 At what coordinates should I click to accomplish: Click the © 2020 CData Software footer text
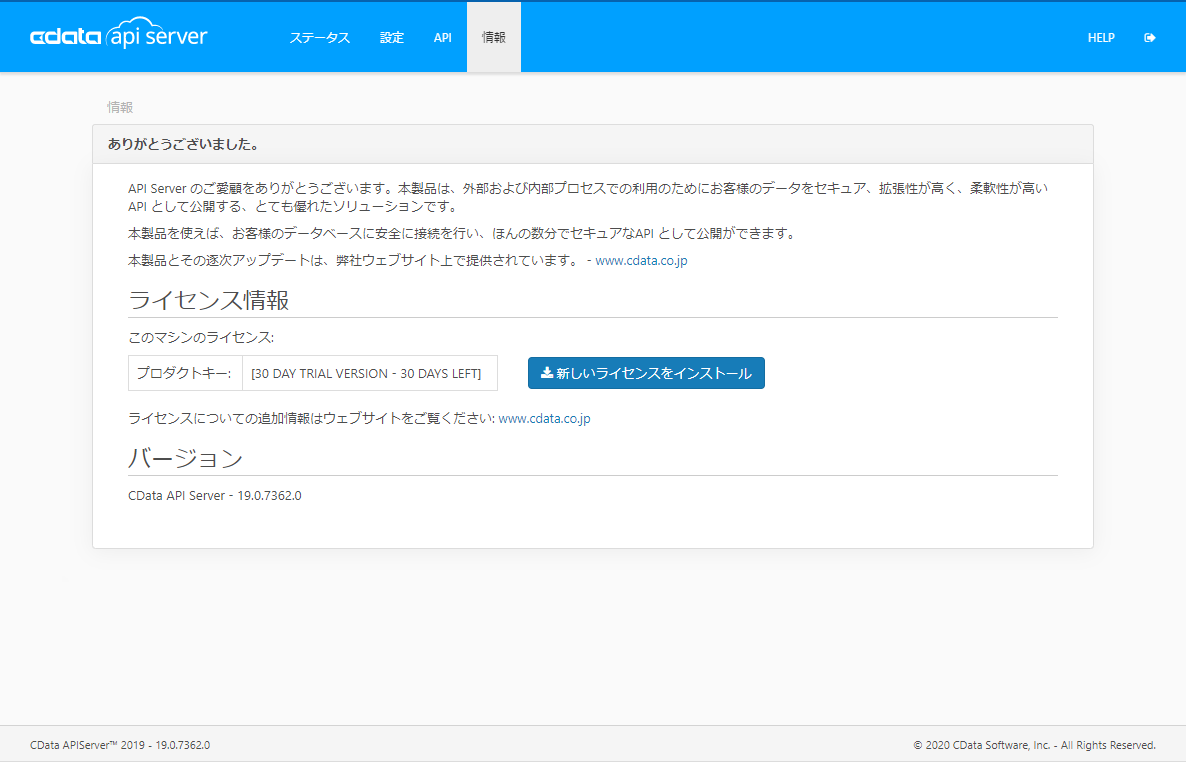coord(1035,744)
